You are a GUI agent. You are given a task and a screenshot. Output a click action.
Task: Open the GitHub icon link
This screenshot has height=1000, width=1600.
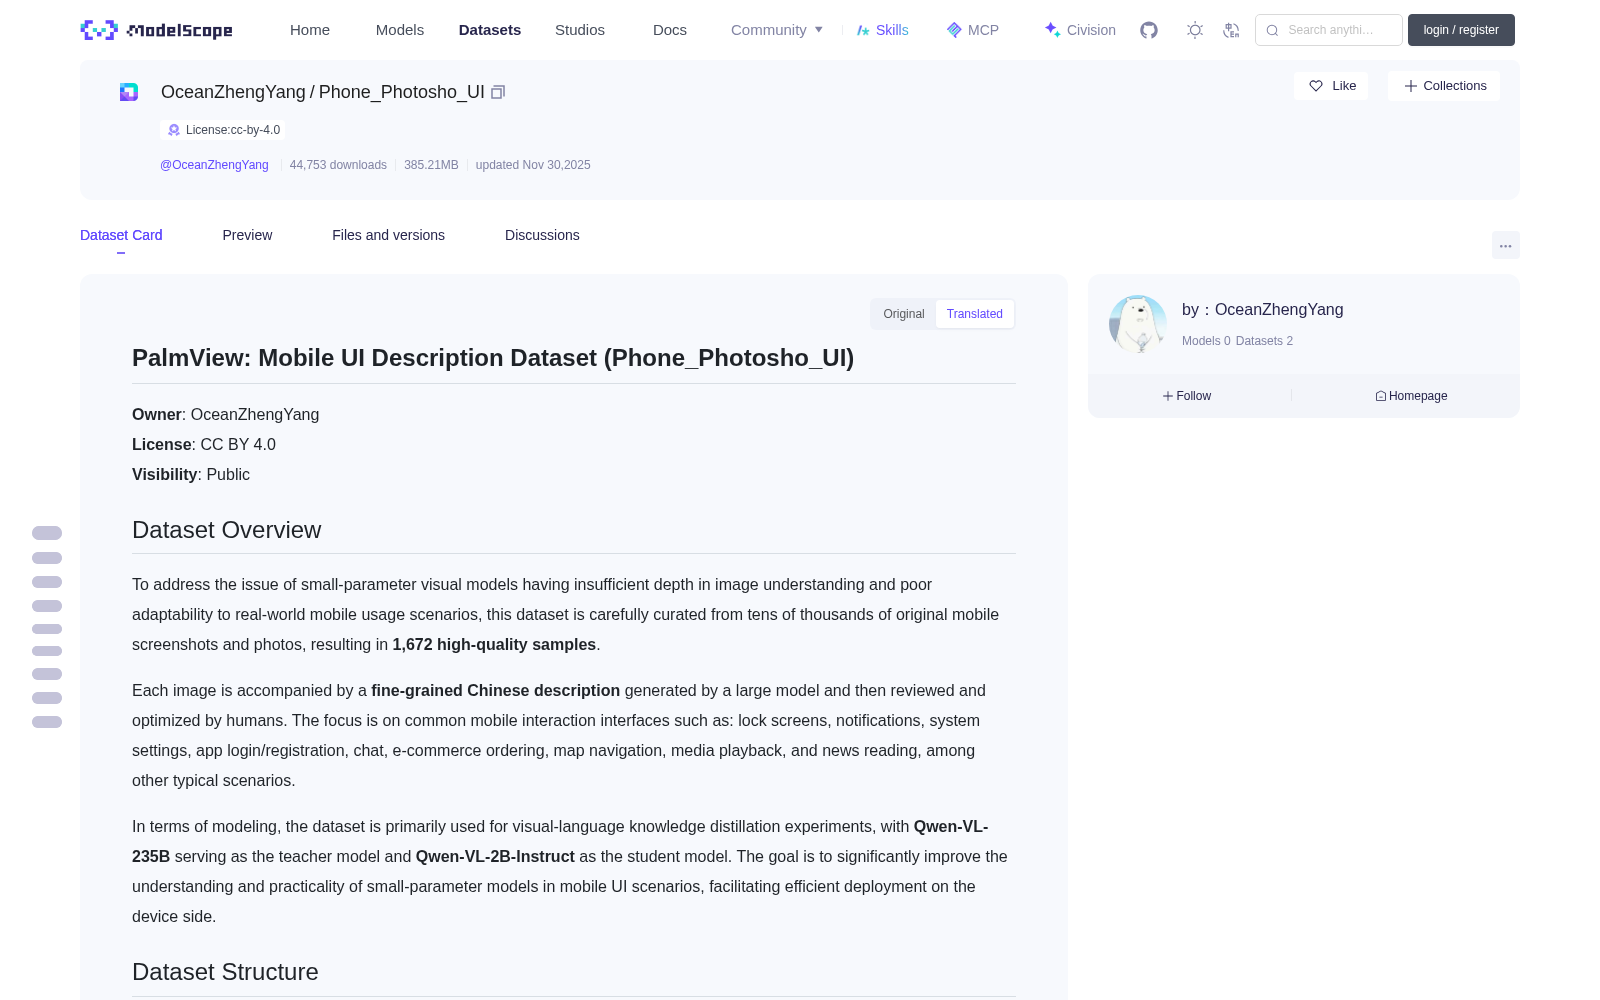1149,30
